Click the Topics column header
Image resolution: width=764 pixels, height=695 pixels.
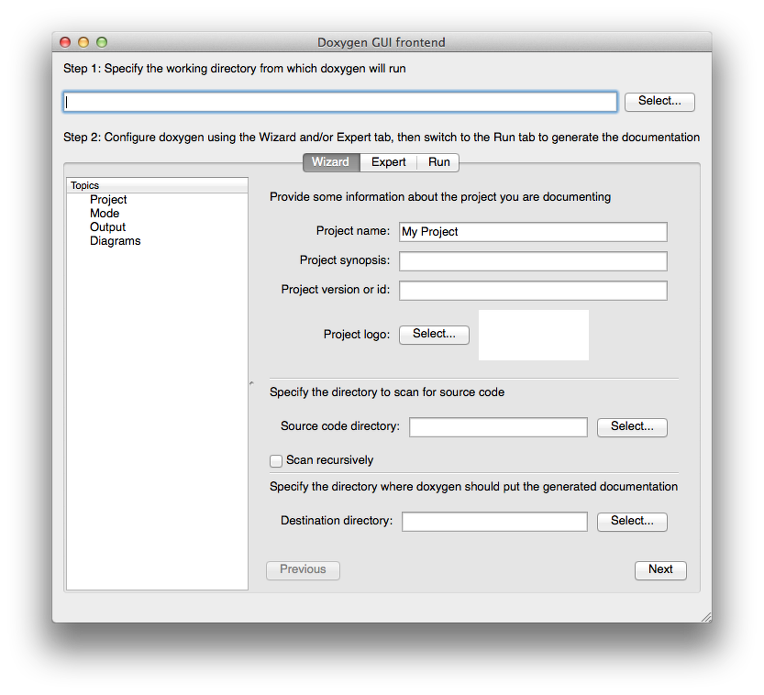point(157,185)
